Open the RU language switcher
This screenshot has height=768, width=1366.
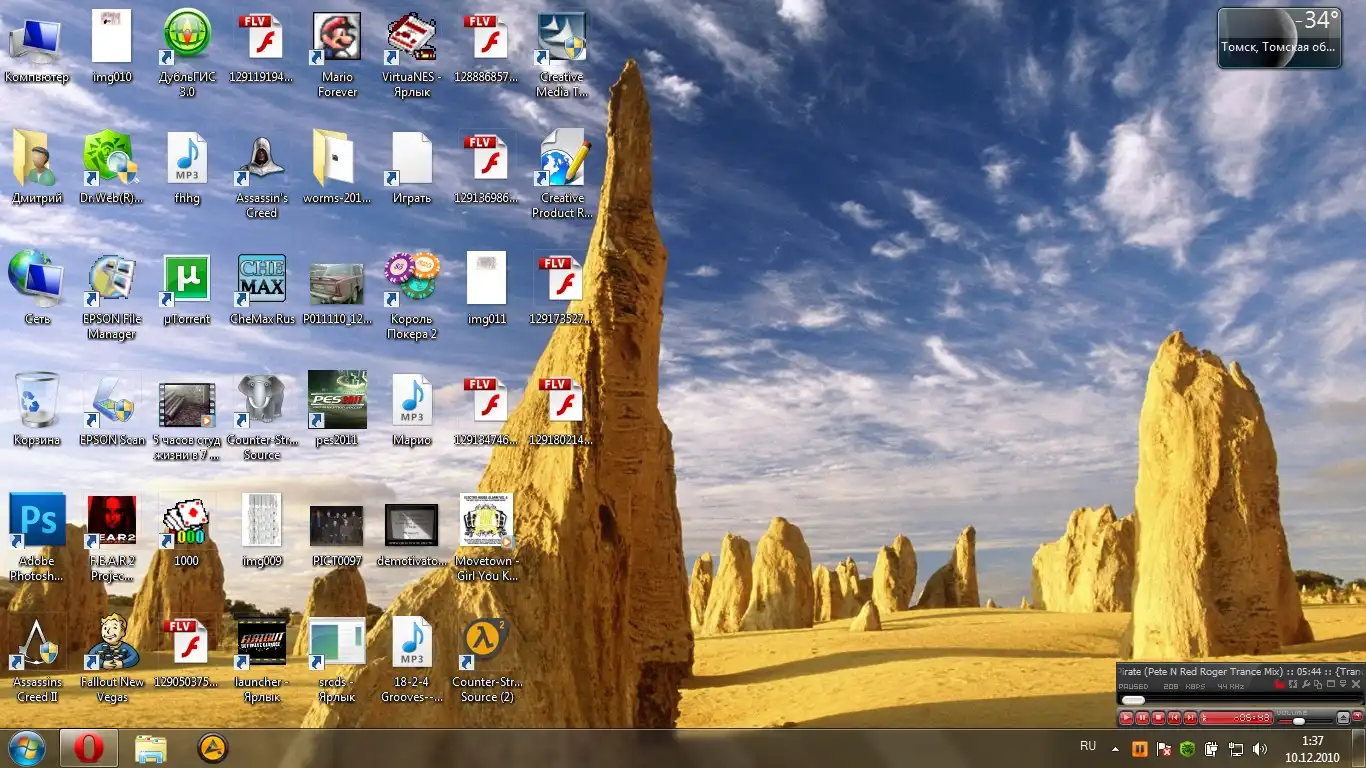[x=1088, y=747]
